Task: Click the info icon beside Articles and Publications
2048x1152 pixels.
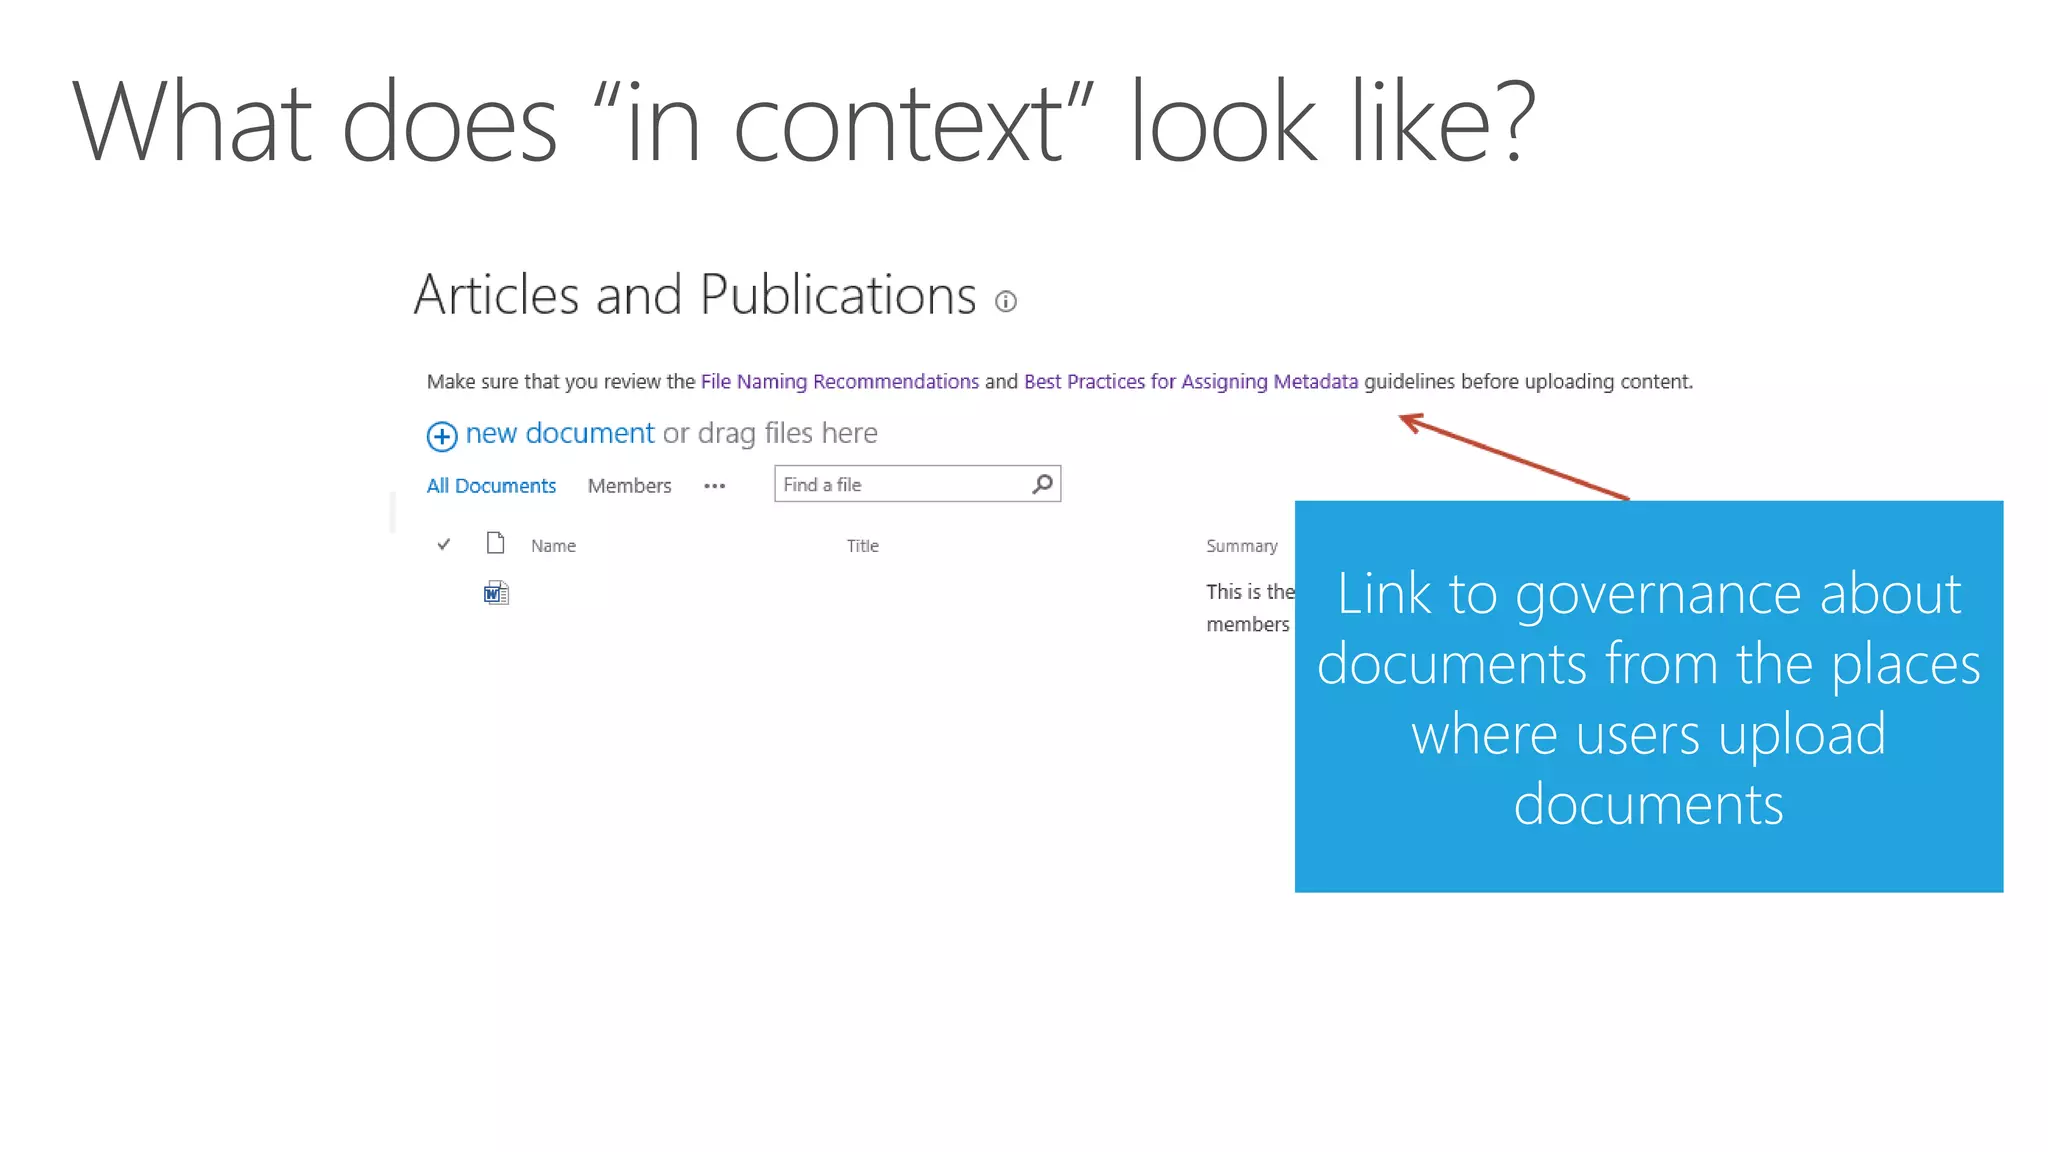Action: click(1006, 301)
